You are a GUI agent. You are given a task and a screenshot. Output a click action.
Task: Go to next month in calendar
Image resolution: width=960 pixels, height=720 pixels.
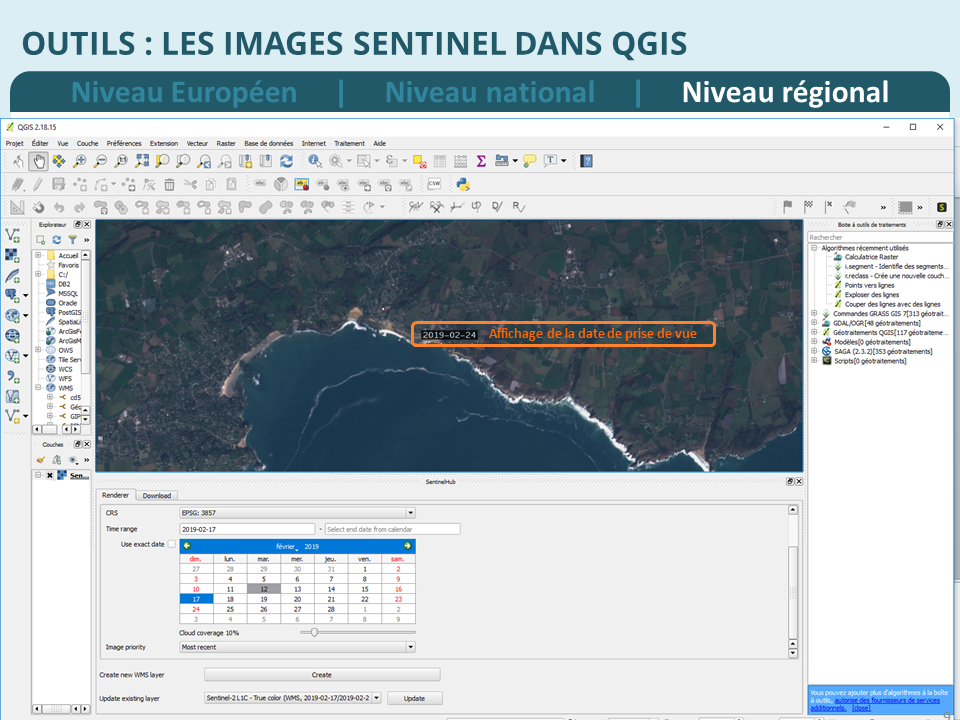coord(408,546)
